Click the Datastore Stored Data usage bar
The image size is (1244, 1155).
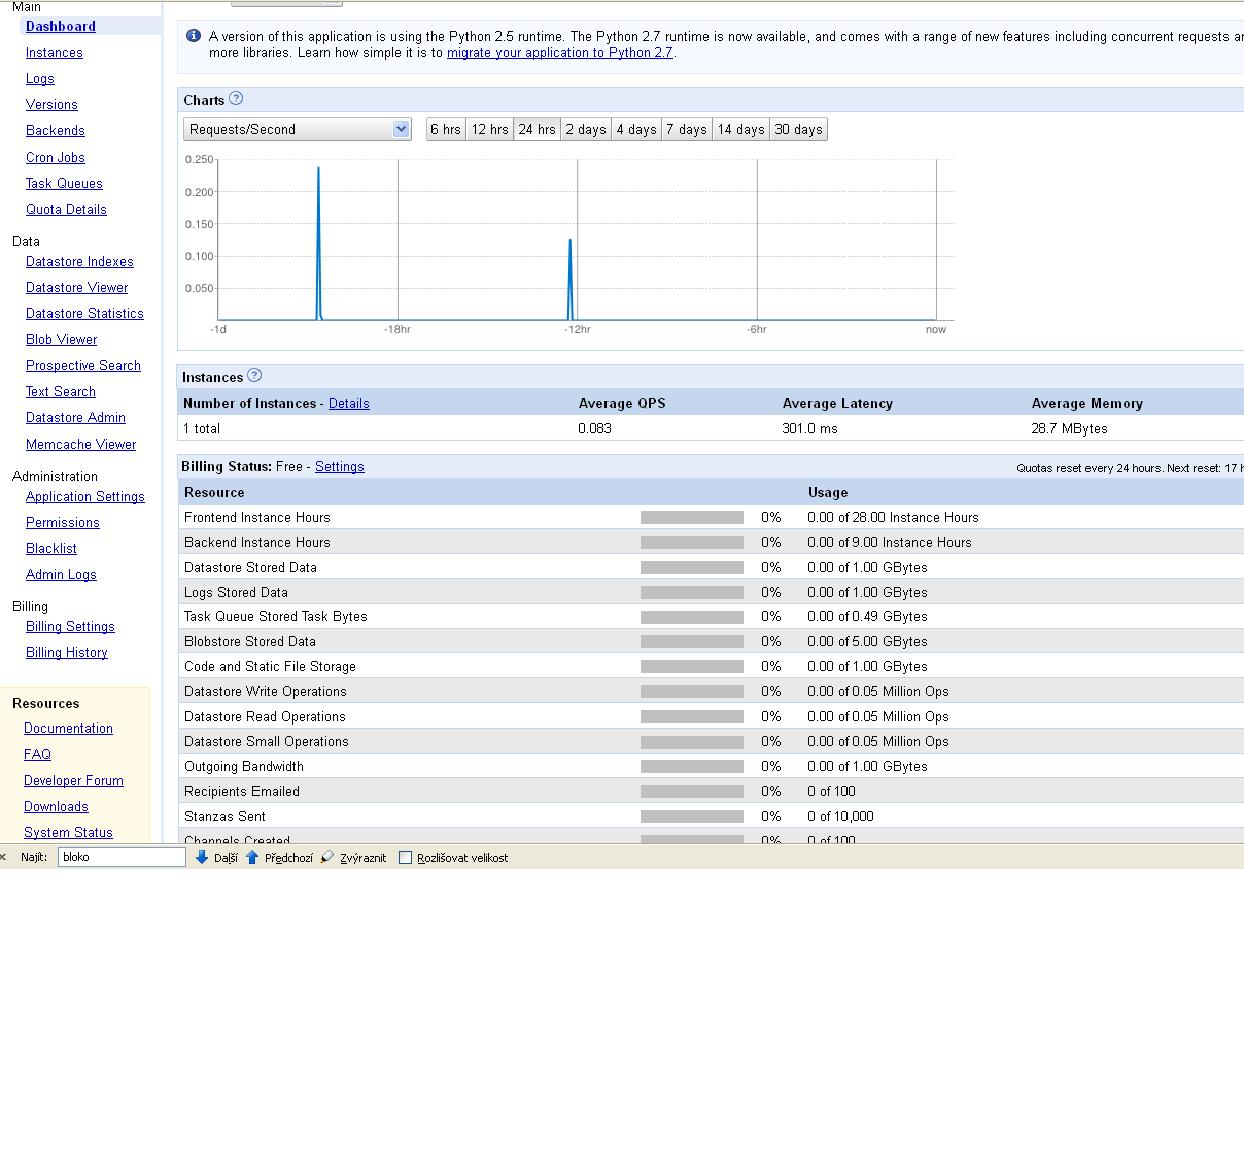tap(692, 567)
